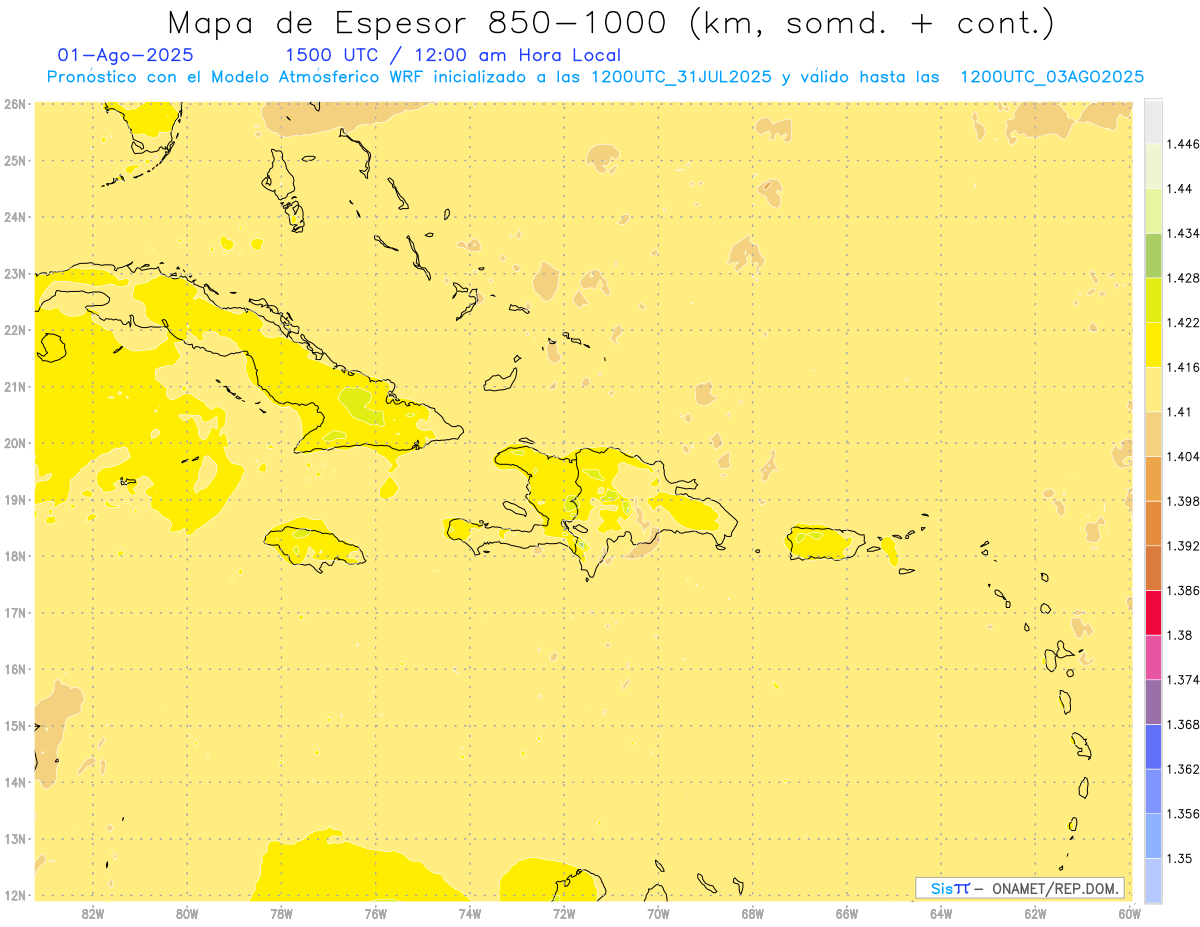Click the '60W' longitude label
Image resolution: width=1200 pixels, height=927 pixels.
1129,914
